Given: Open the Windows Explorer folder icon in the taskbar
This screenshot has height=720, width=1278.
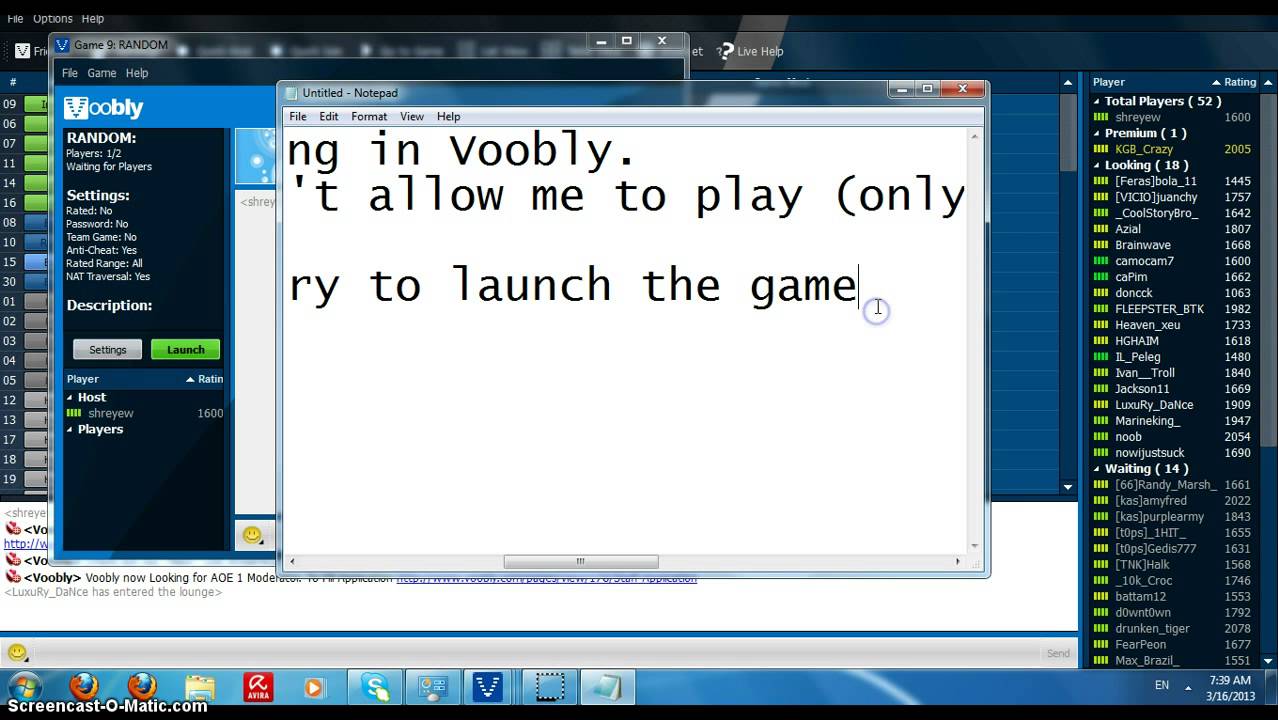Looking at the screenshot, I should tap(200, 687).
